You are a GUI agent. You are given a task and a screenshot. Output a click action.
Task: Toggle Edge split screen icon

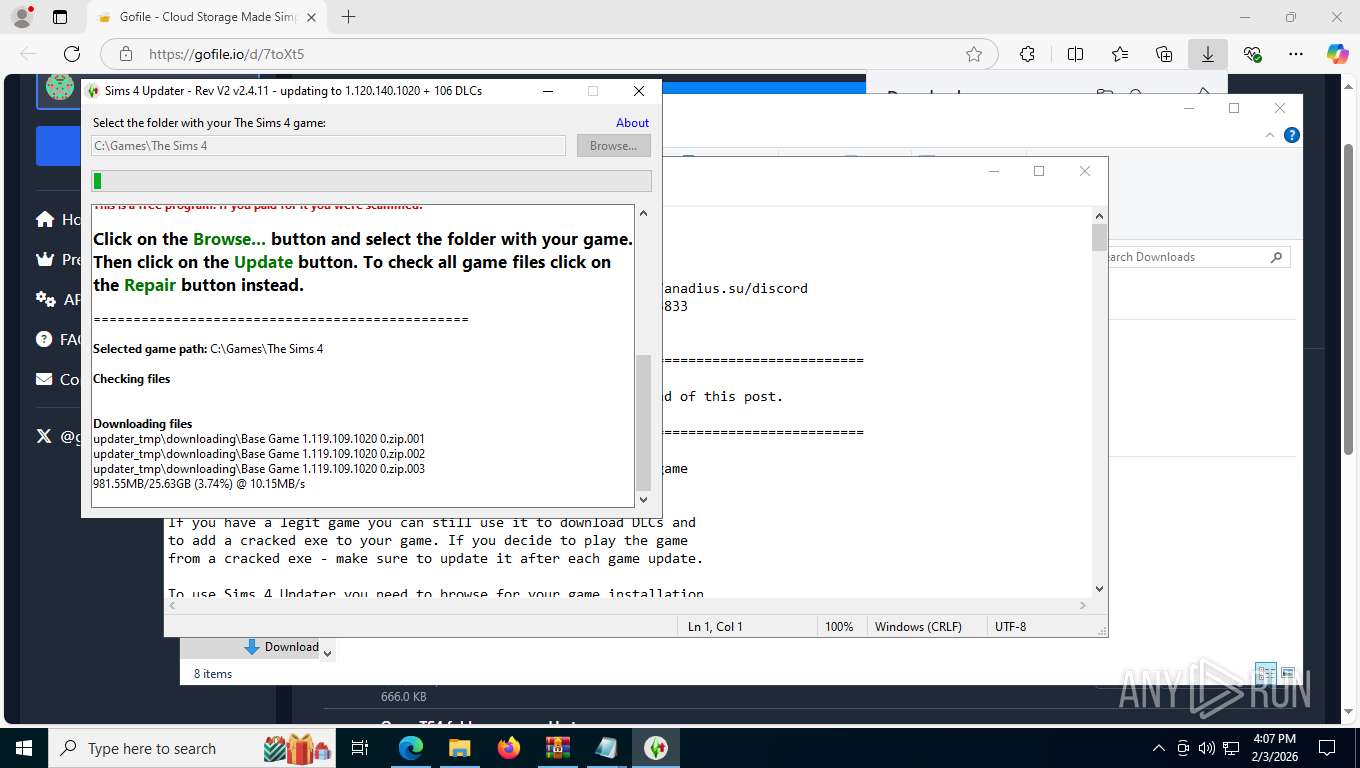1075,54
